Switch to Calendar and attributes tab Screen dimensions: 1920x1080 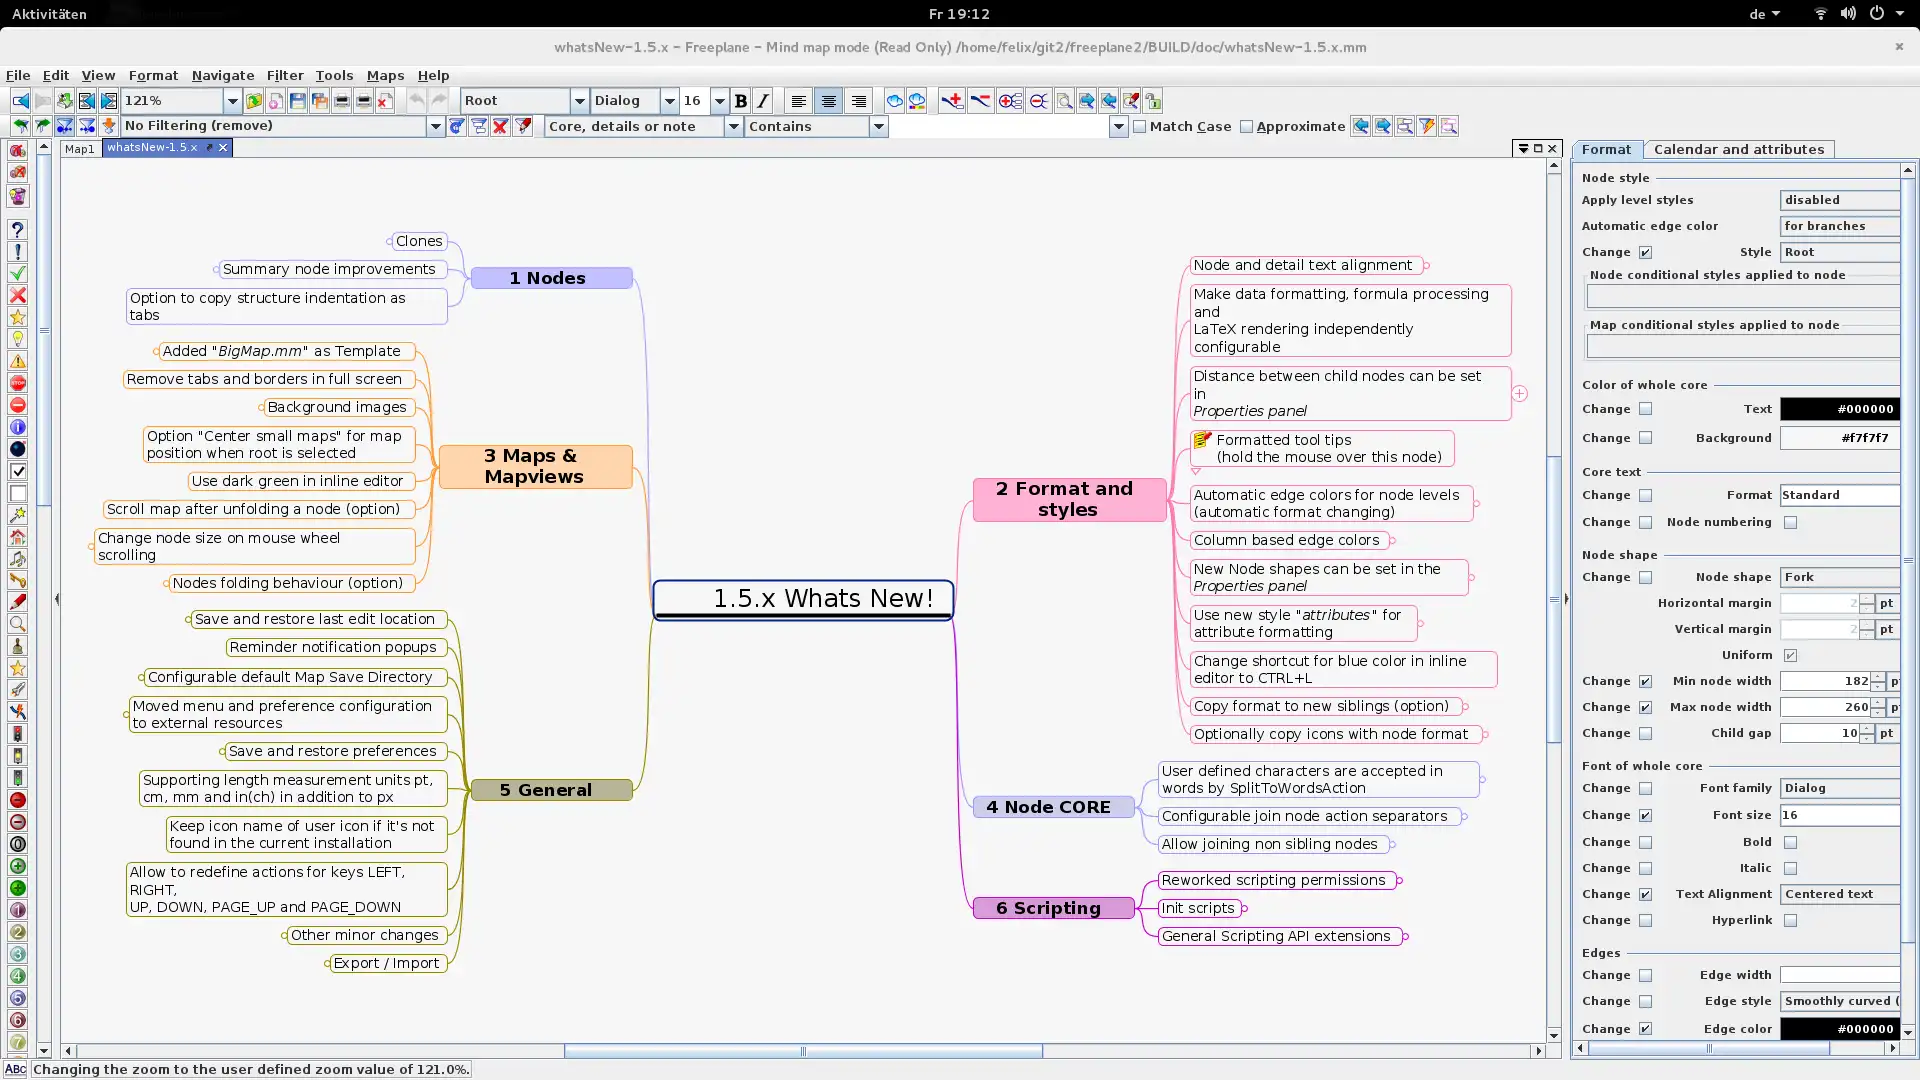pyautogui.click(x=1738, y=149)
